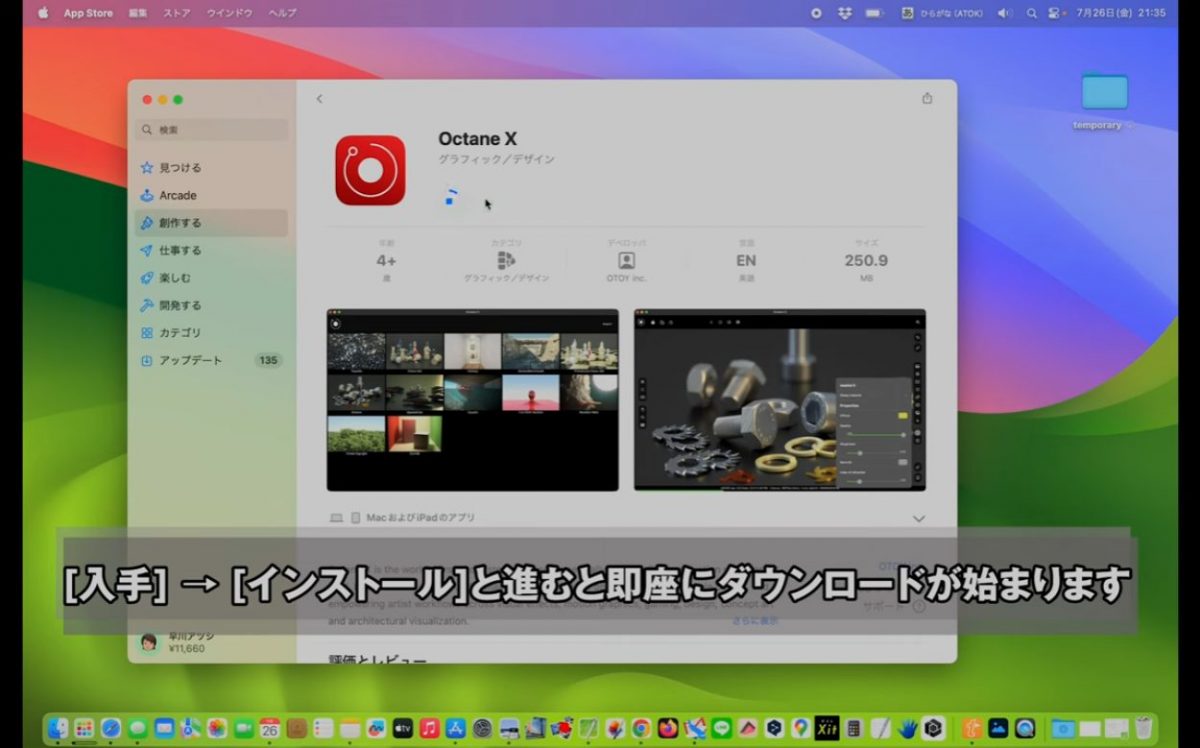Open Google Maps in the Dock
This screenshot has width=1200, height=748.
click(x=800, y=728)
